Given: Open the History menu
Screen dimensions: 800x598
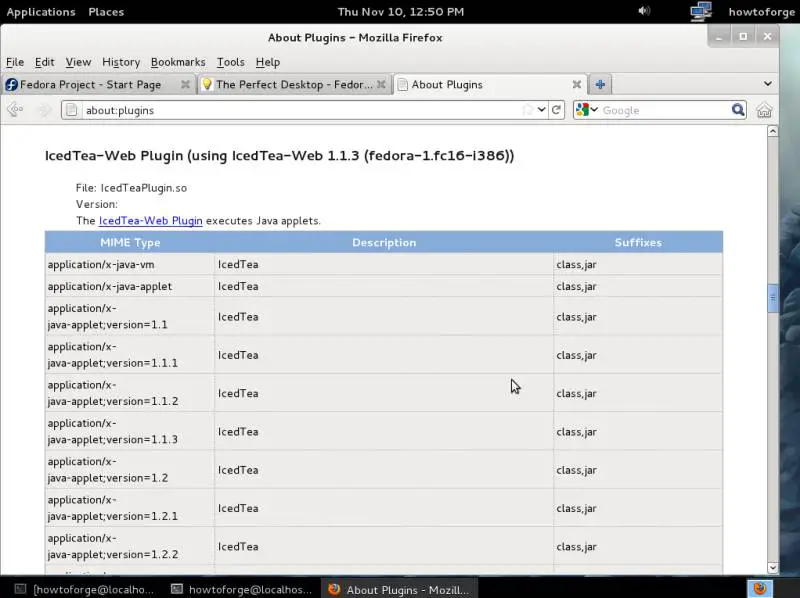Looking at the screenshot, I should [x=121, y=62].
